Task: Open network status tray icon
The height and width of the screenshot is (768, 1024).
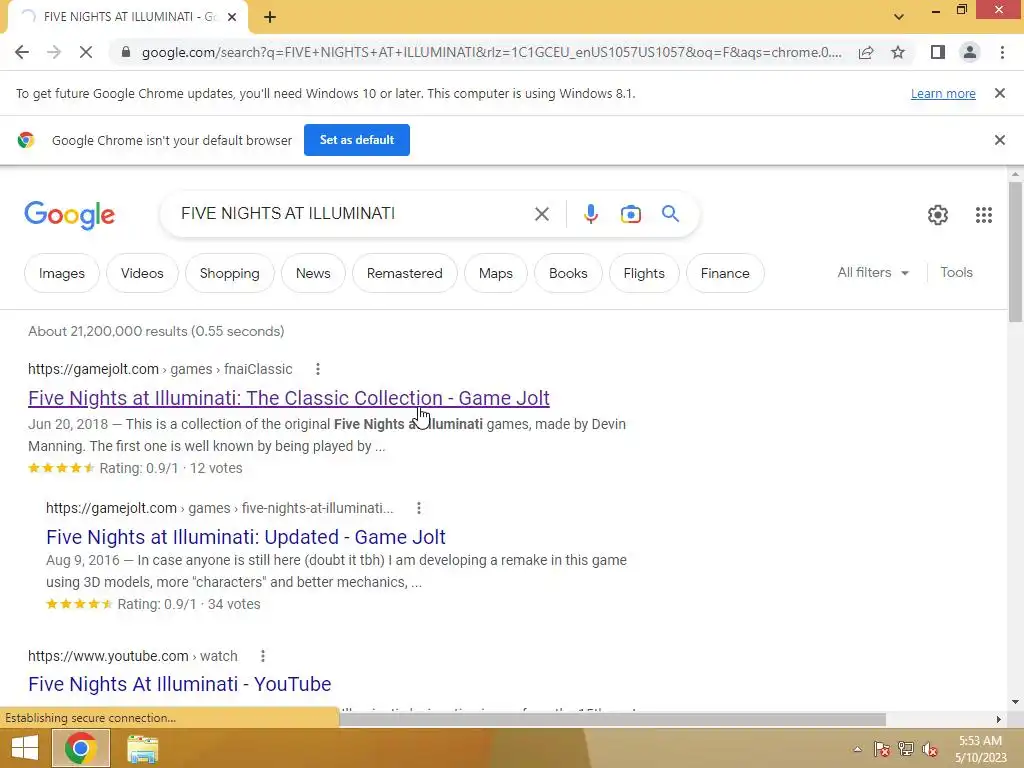Action: tap(906, 749)
